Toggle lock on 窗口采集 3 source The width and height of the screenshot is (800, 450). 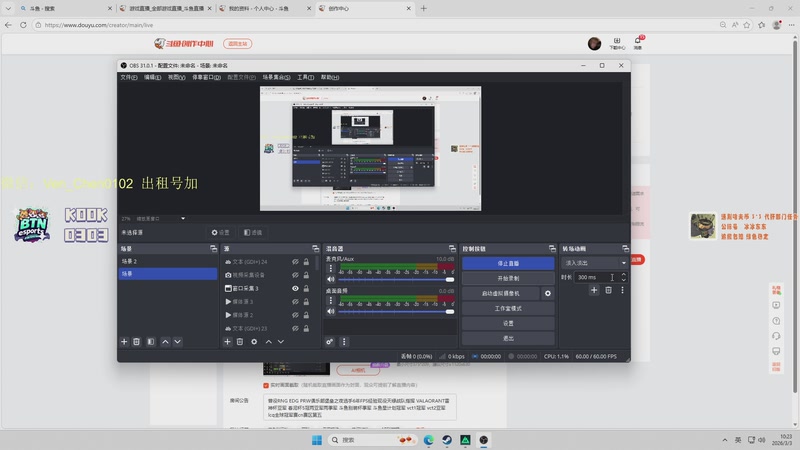click(x=306, y=288)
